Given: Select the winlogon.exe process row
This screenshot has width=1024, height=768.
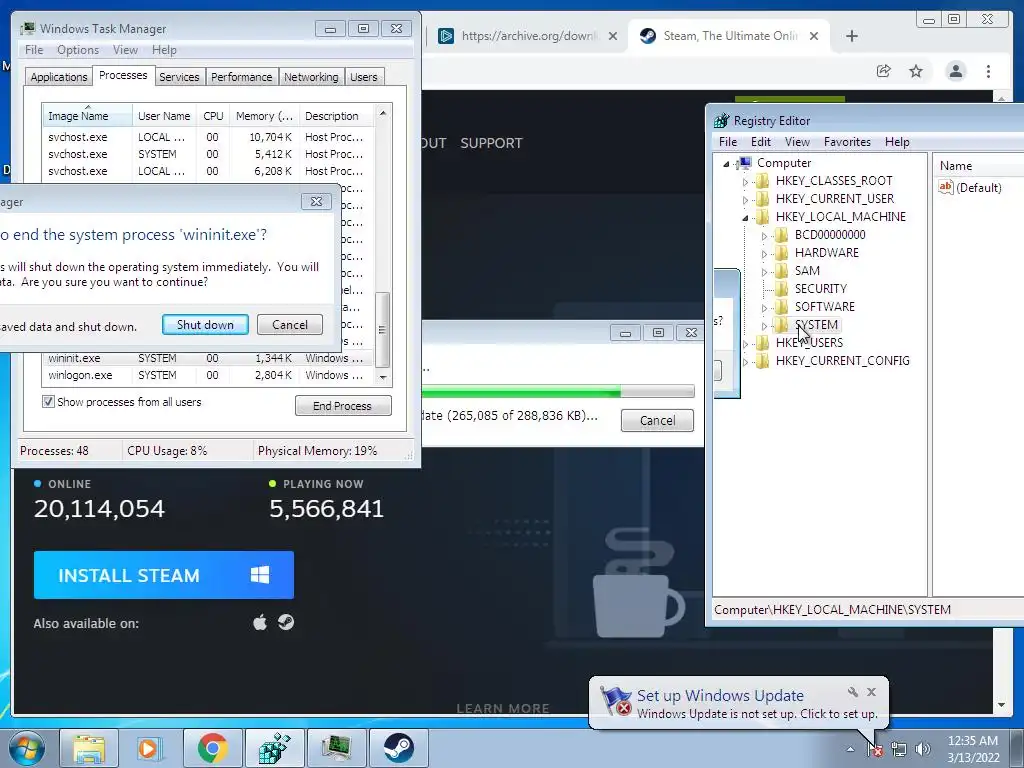Looking at the screenshot, I should [208, 375].
